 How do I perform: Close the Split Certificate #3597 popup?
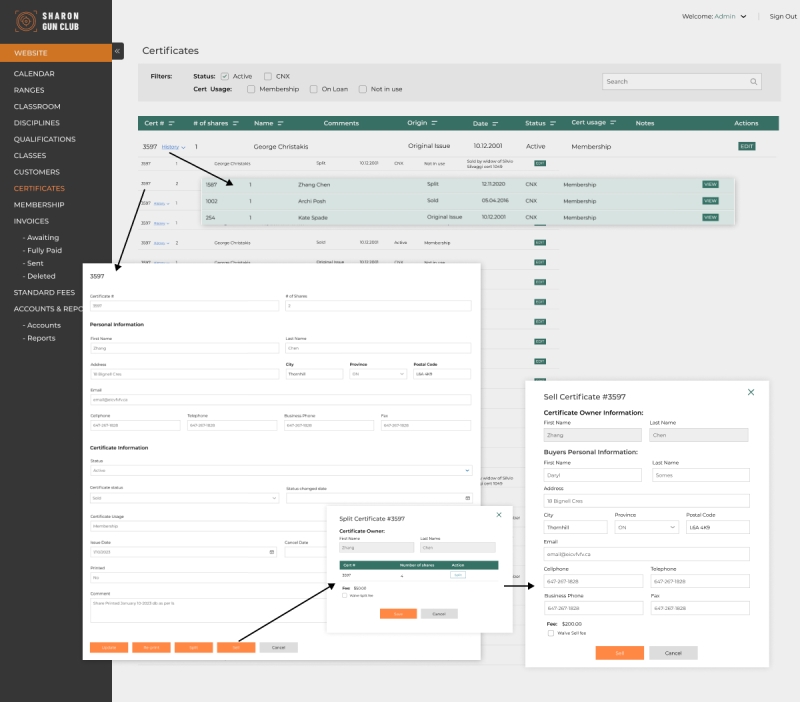(x=498, y=514)
